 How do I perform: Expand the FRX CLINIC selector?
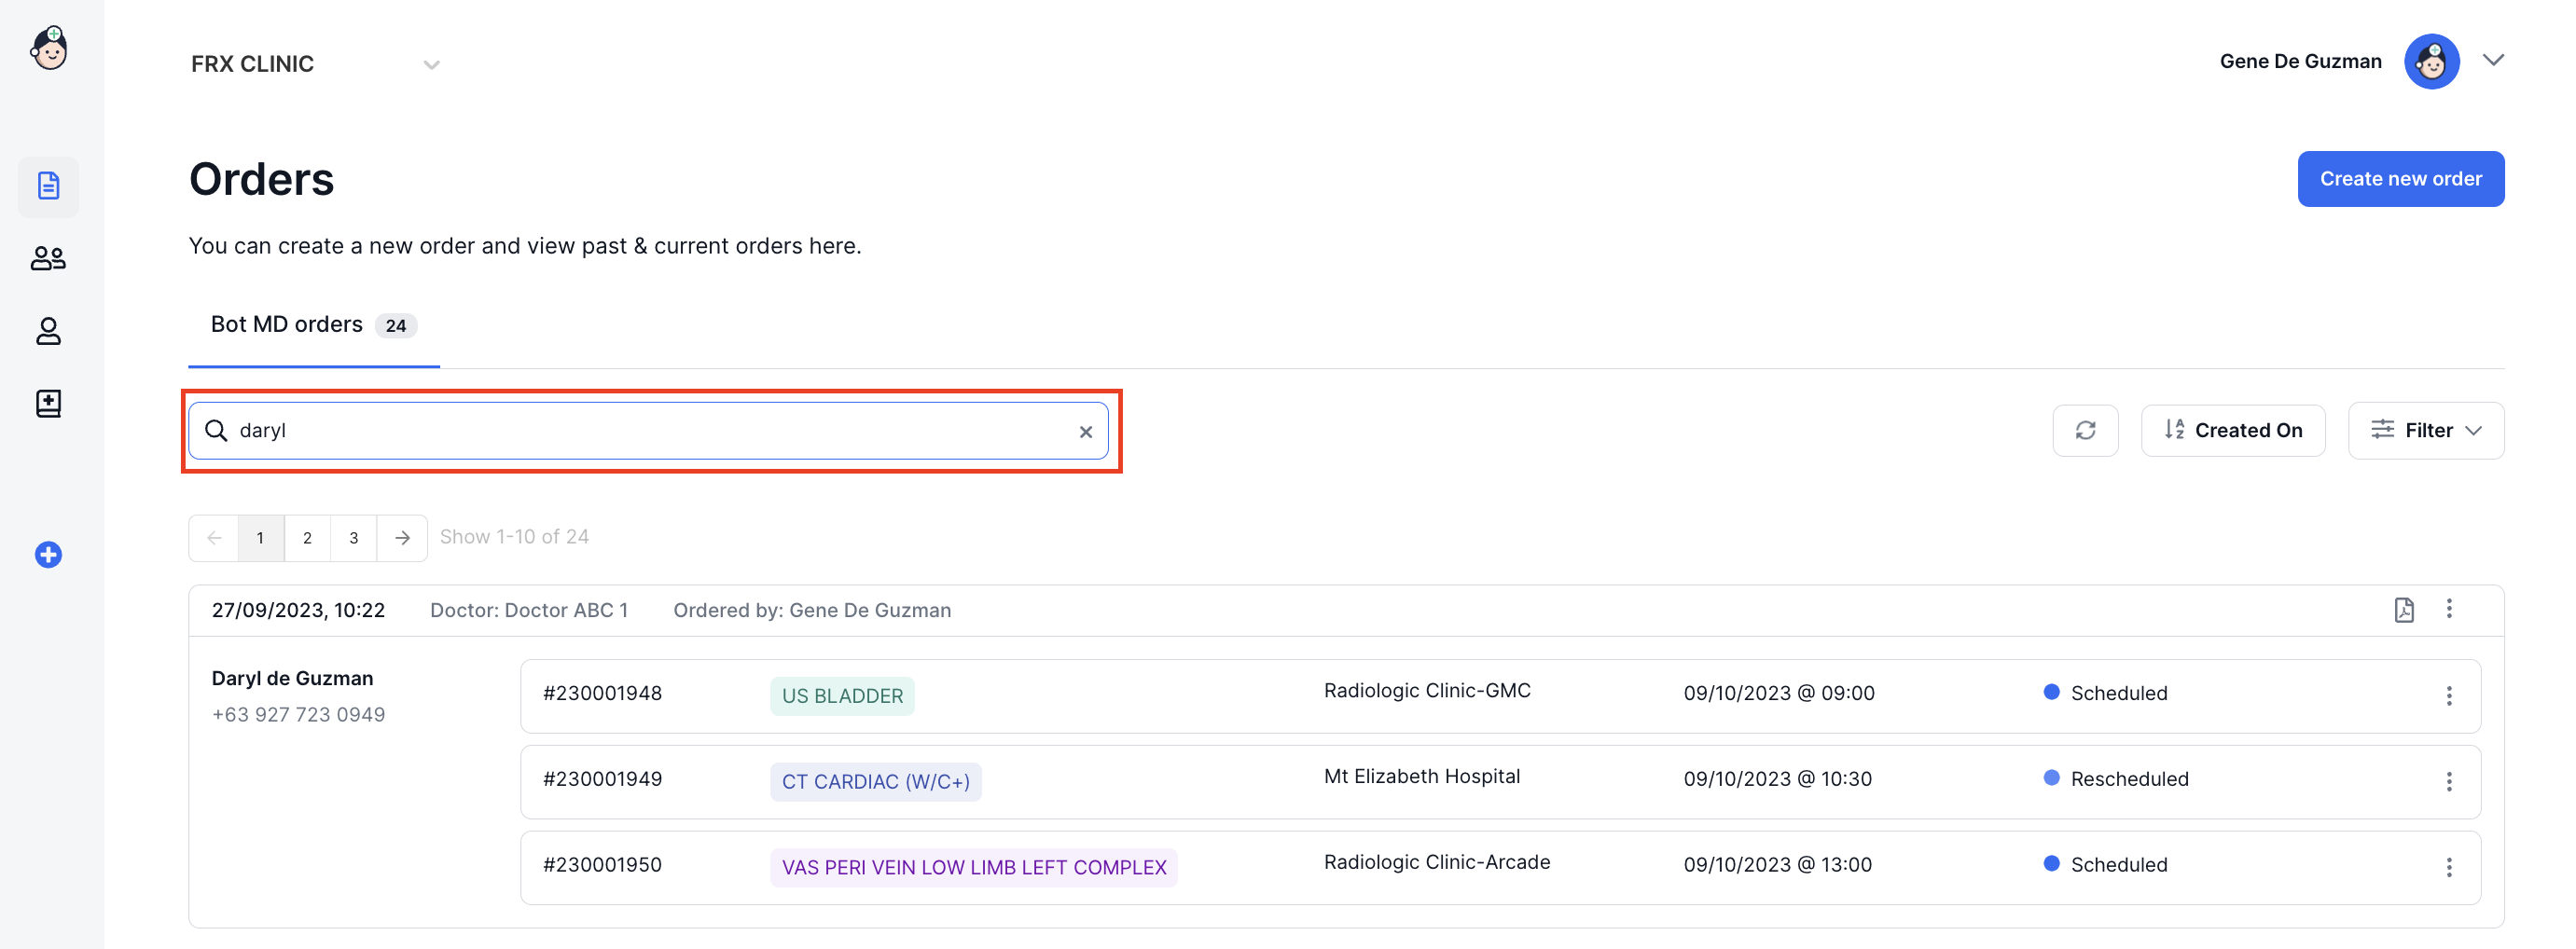(431, 65)
